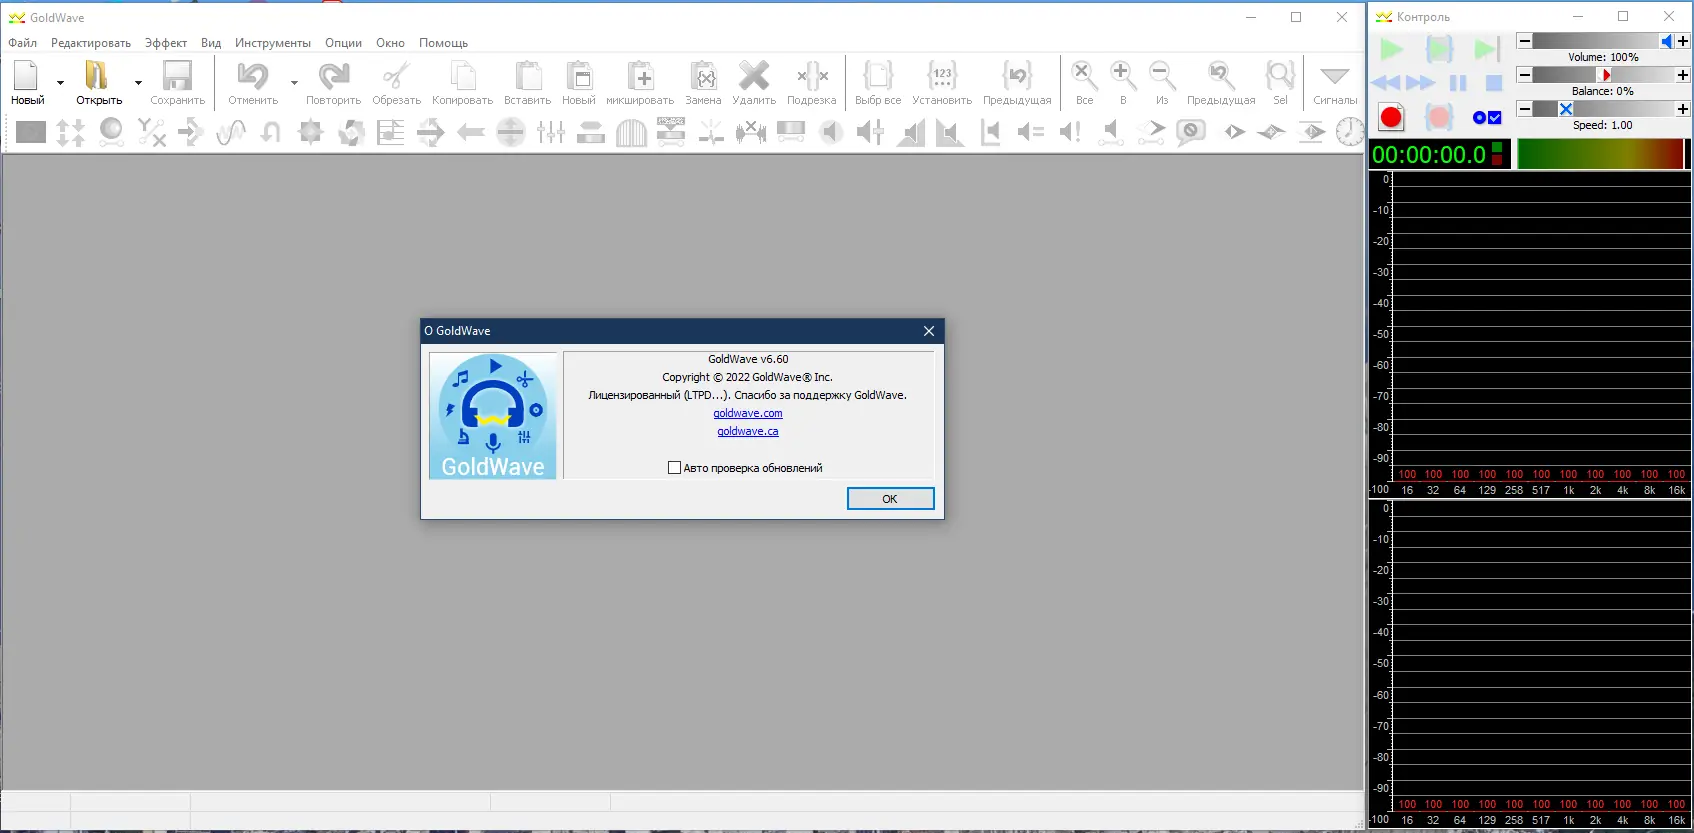Image resolution: width=1694 pixels, height=833 pixels.
Task: Click the Отменить undo arrow icon
Action: point(253,76)
